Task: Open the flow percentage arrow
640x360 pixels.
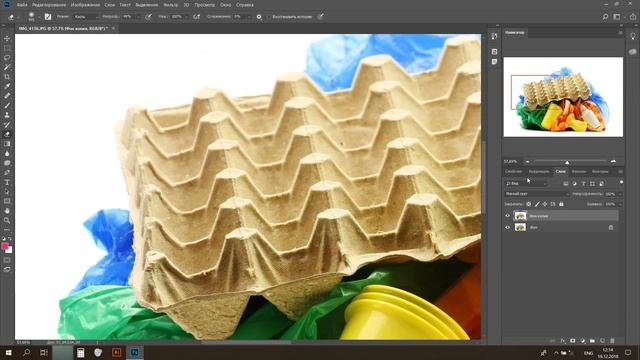Action: click(187, 17)
